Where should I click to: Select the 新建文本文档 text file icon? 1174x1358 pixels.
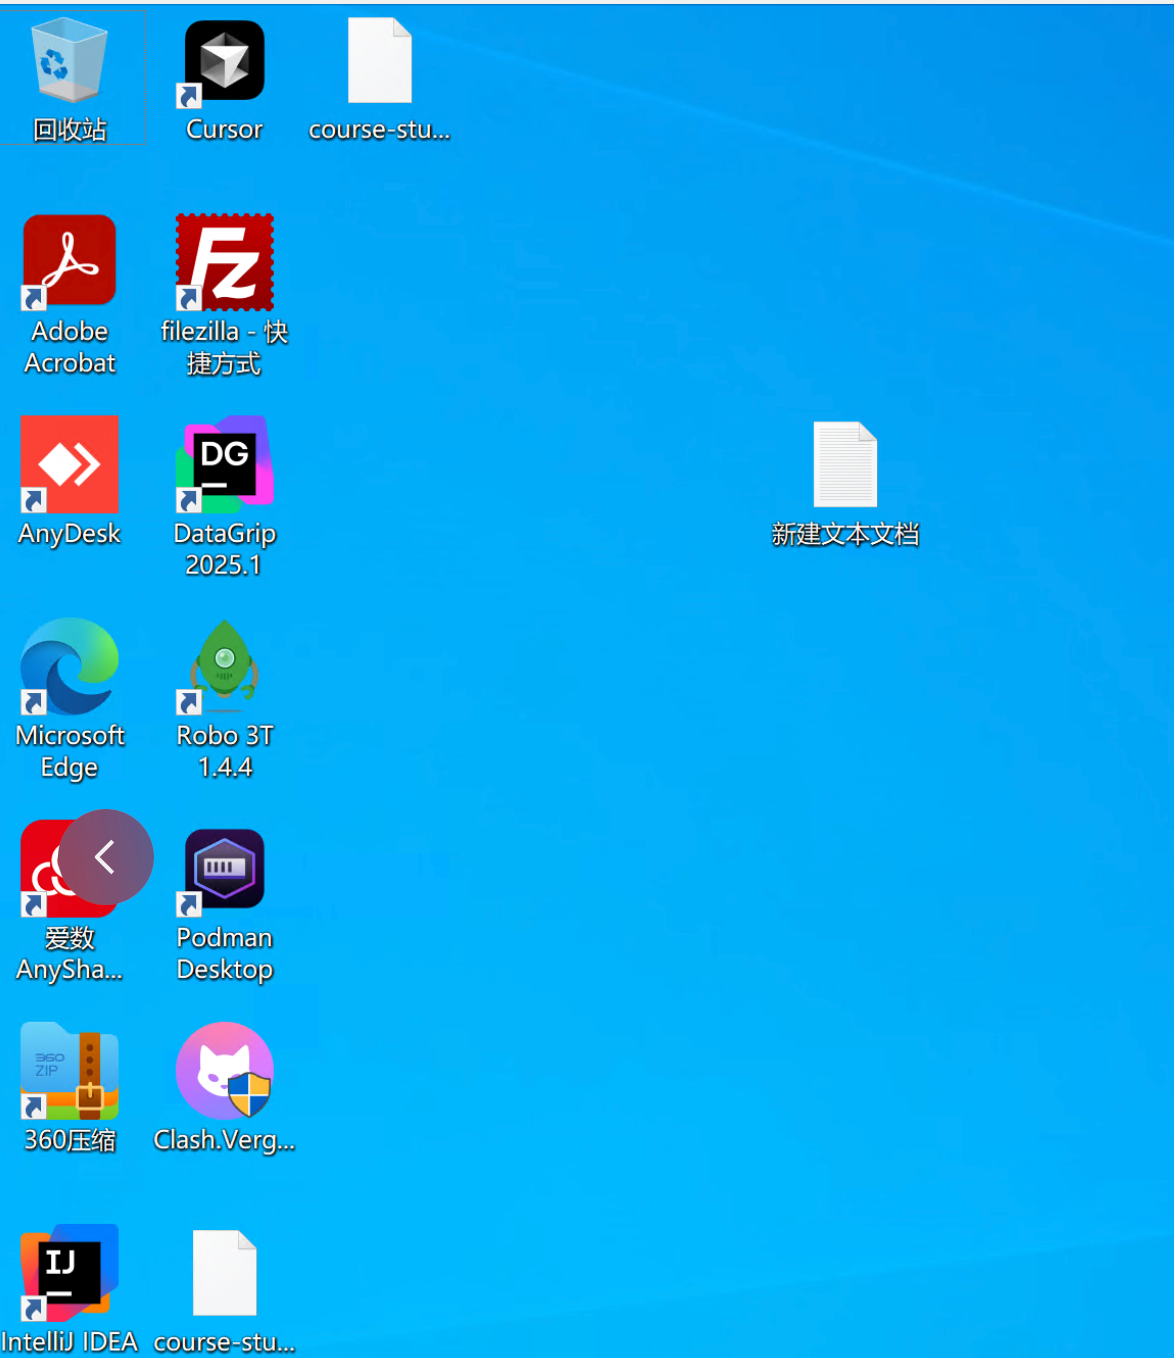[845, 465]
